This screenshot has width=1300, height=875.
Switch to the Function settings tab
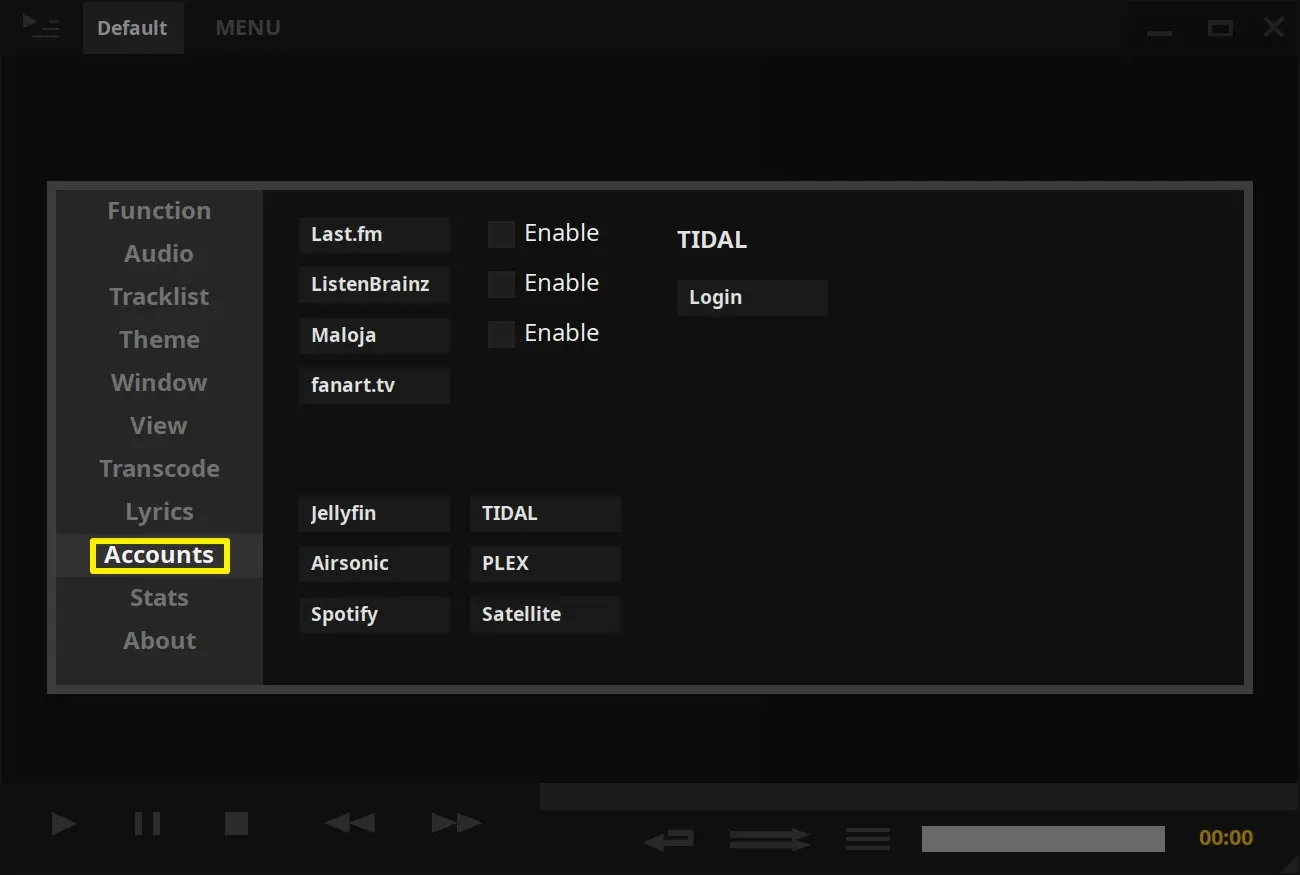[159, 211]
